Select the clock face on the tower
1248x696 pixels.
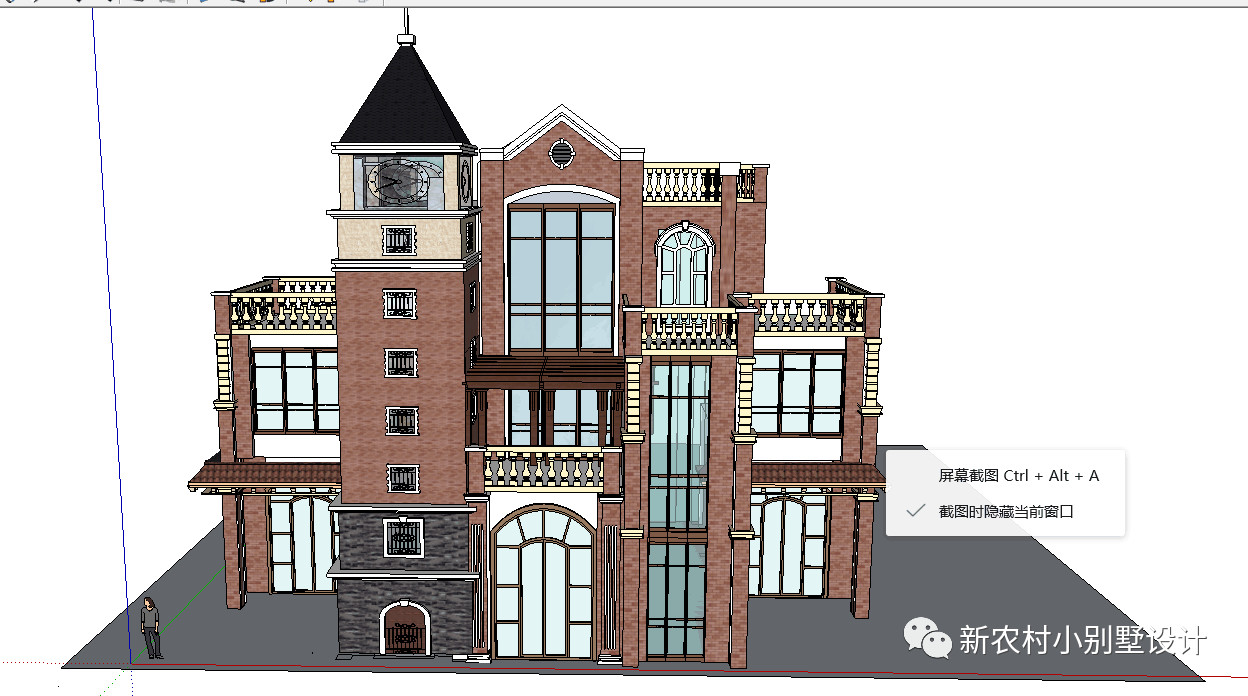(x=397, y=182)
